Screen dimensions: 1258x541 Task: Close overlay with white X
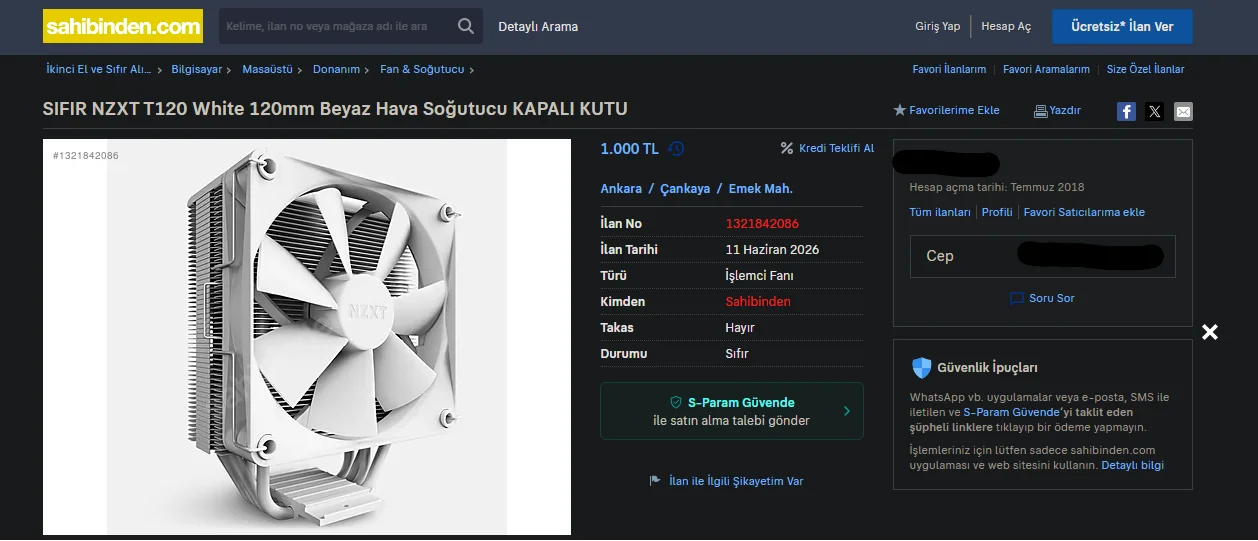(x=1210, y=332)
